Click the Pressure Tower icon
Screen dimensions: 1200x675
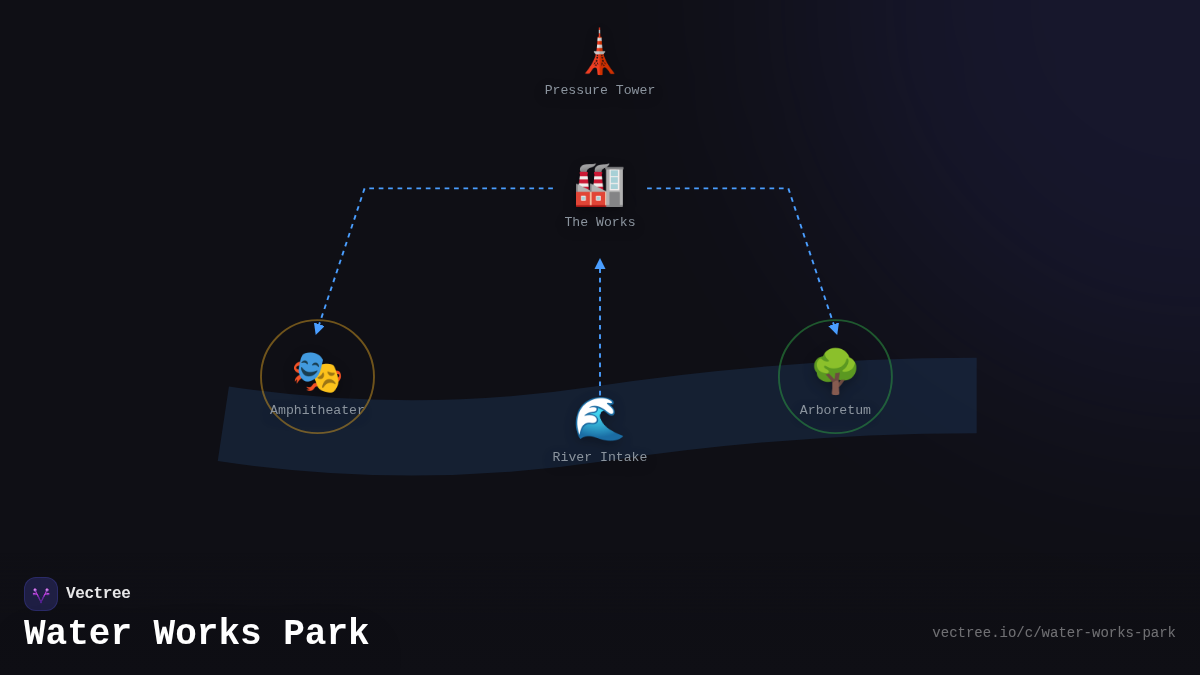click(599, 53)
